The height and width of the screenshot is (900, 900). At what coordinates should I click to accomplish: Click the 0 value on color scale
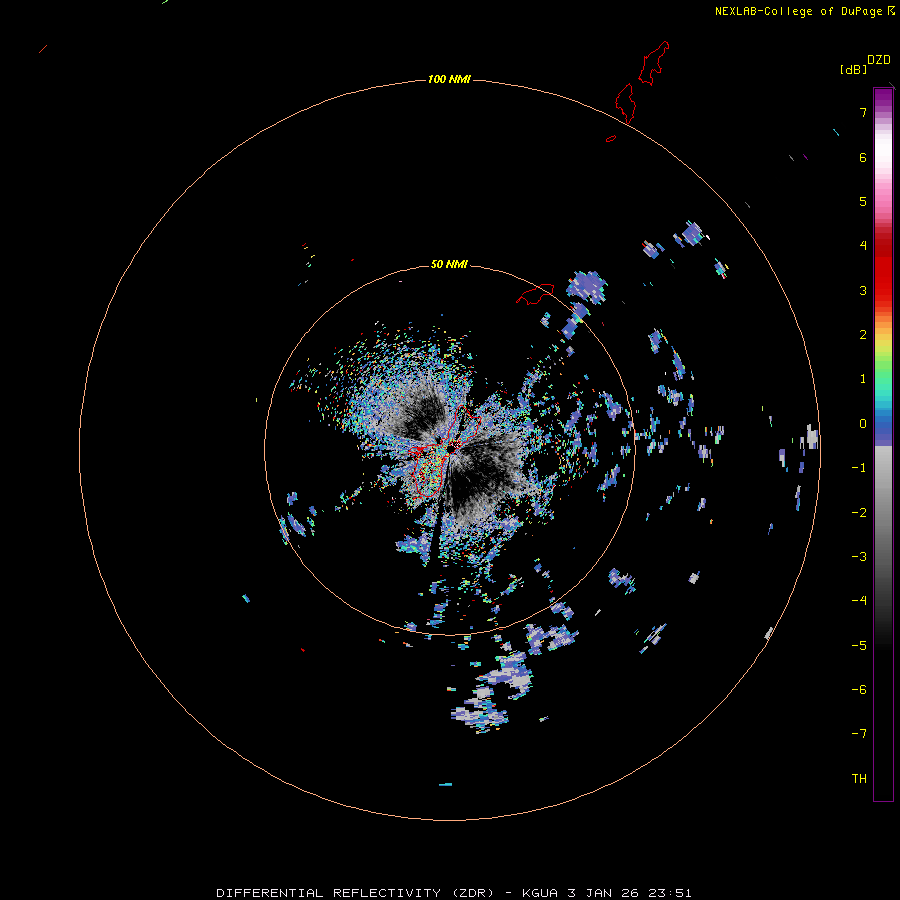tap(863, 424)
